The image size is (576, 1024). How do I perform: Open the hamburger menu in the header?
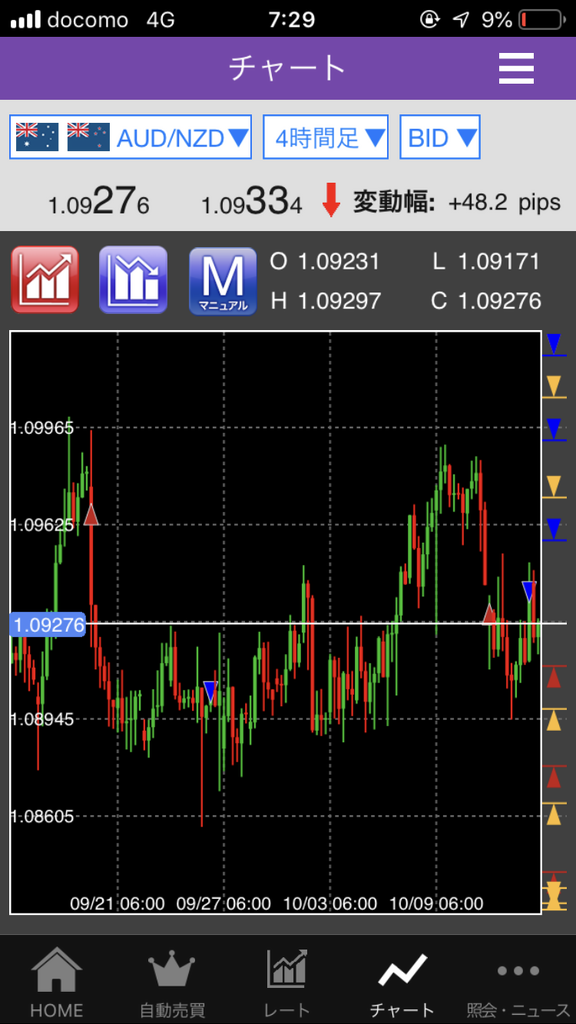tap(516, 68)
